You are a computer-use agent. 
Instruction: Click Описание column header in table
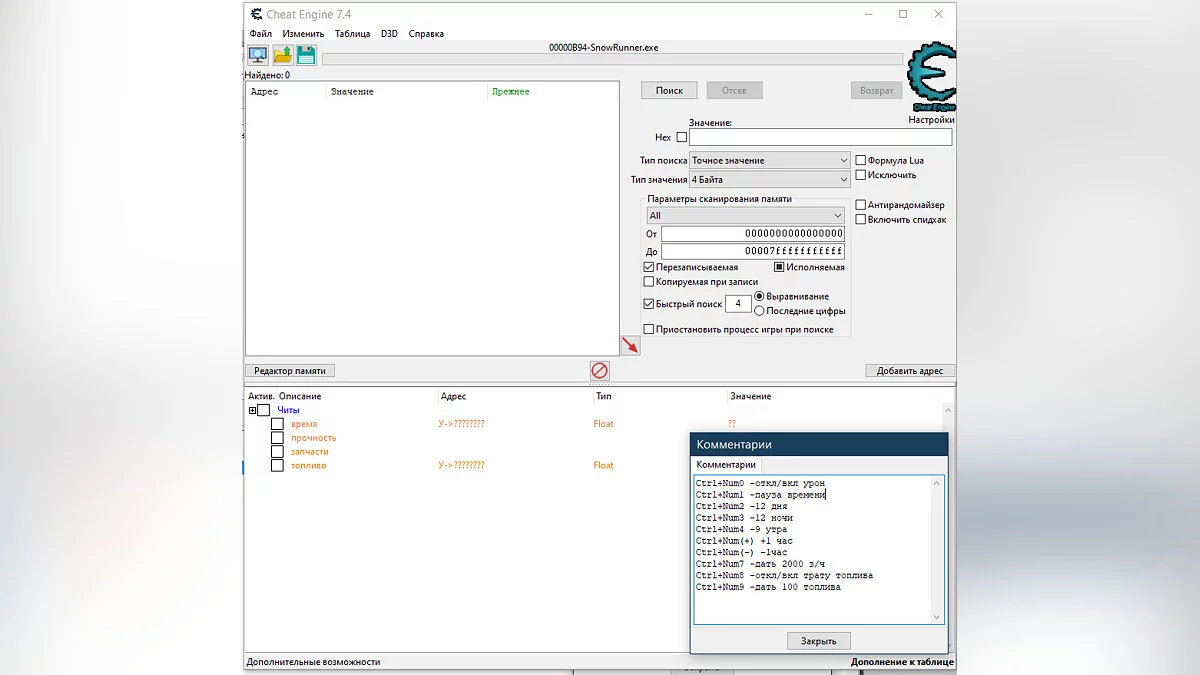tap(300, 397)
